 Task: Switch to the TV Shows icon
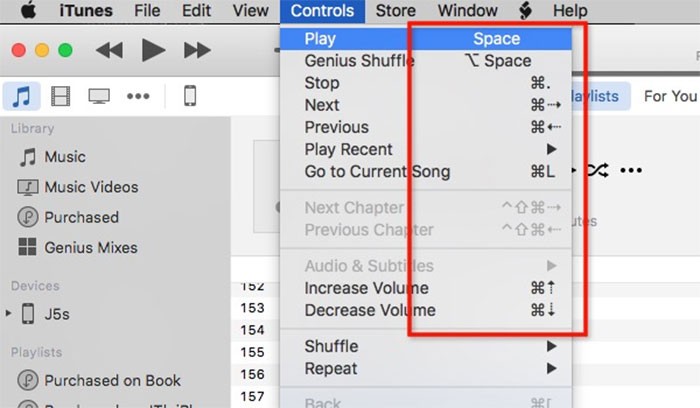click(99, 96)
